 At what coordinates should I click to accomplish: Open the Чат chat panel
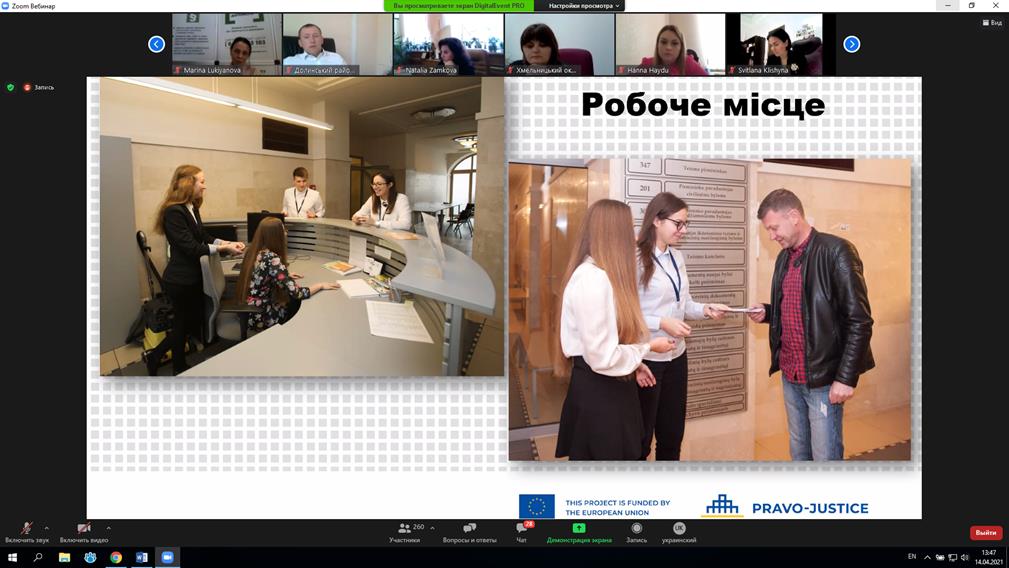pyautogui.click(x=521, y=531)
